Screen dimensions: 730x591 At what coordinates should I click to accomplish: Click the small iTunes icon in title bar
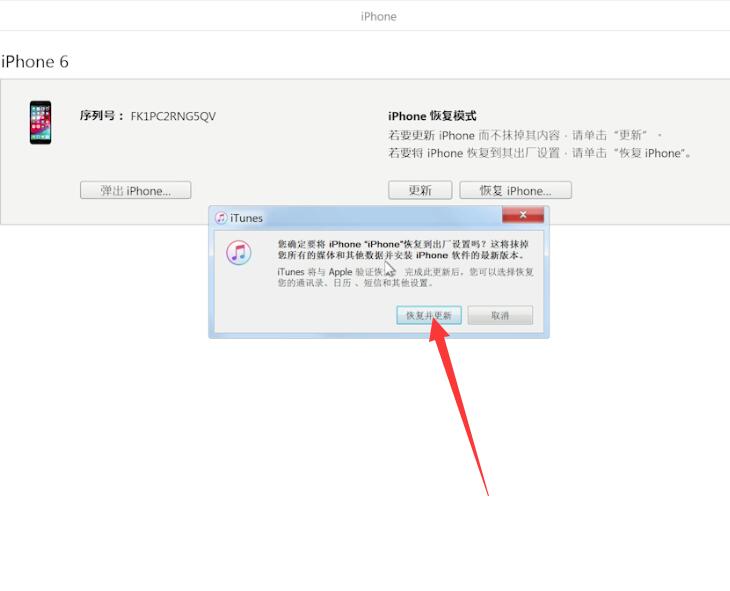[221, 218]
